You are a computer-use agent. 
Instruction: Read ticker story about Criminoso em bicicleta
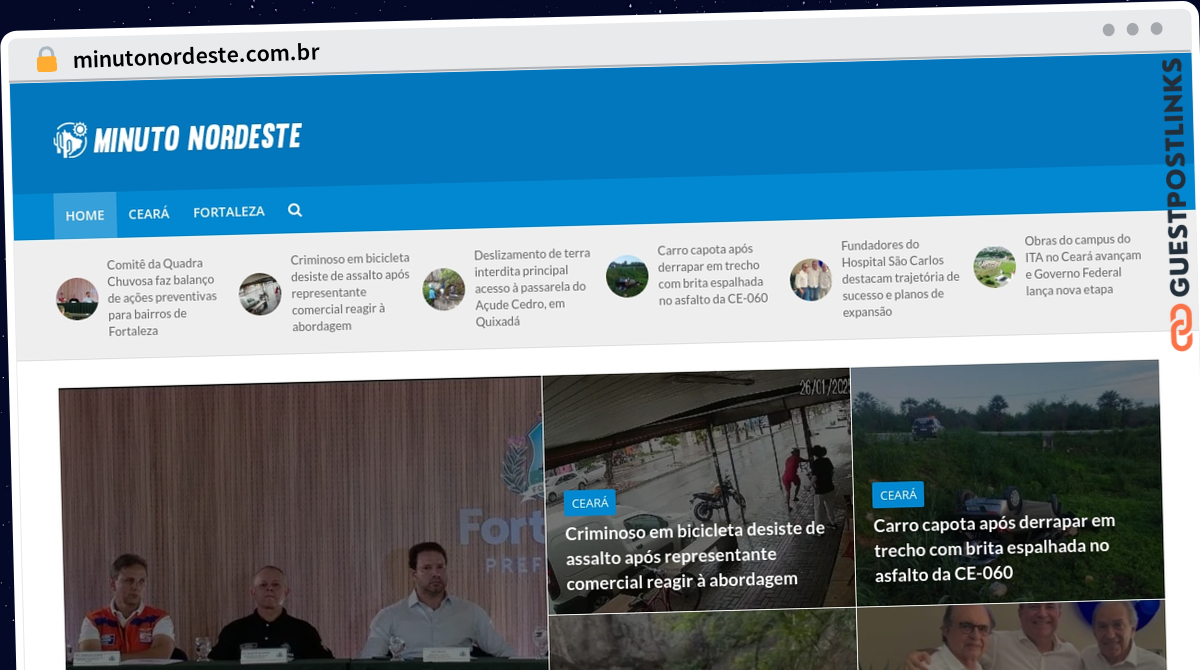pos(350,292)
